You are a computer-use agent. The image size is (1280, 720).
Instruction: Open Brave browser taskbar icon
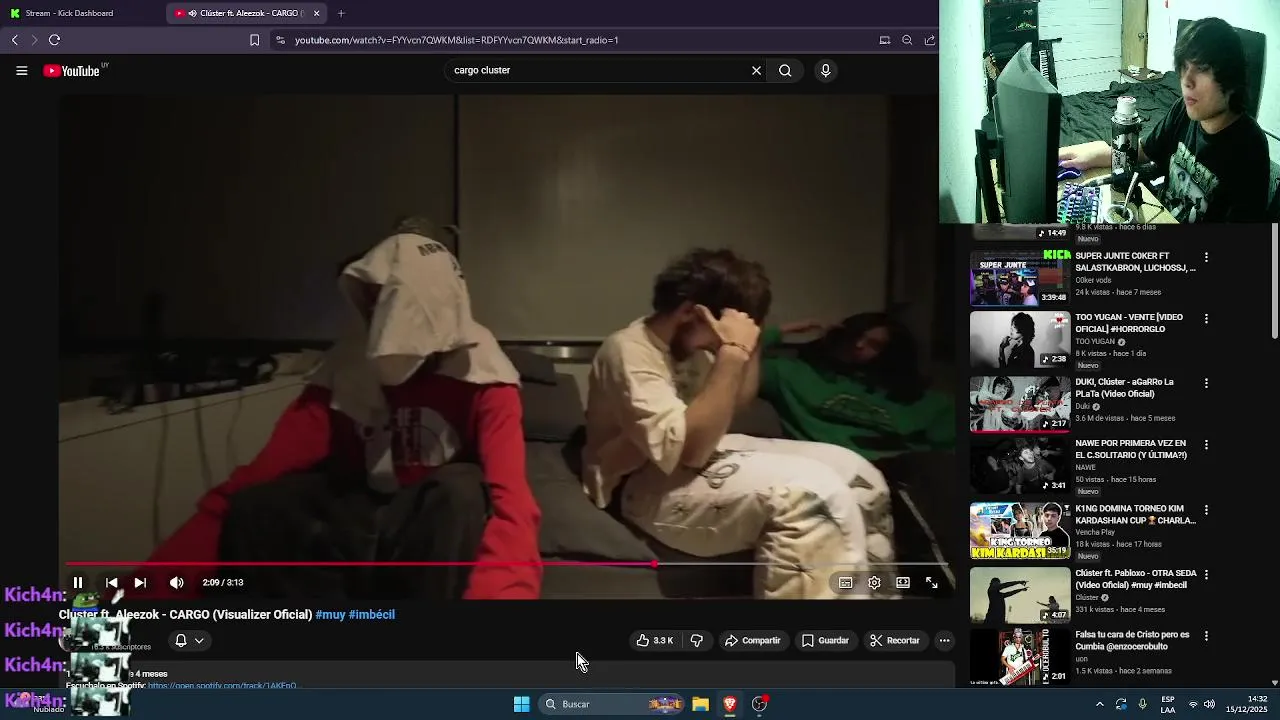pos(730,704)
